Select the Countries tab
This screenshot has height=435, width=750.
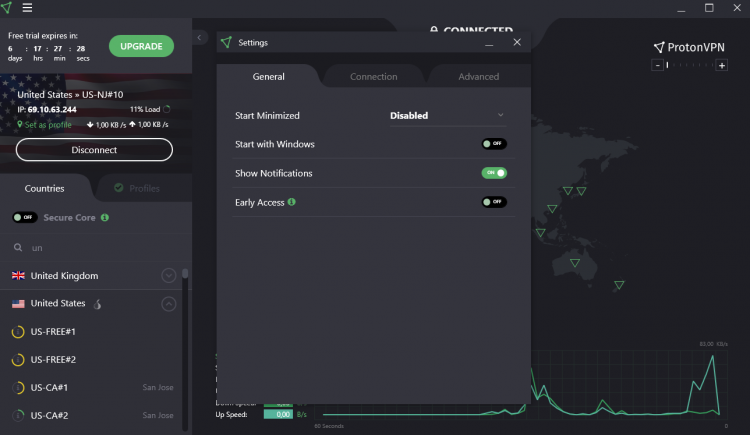(x=44, y=189)
